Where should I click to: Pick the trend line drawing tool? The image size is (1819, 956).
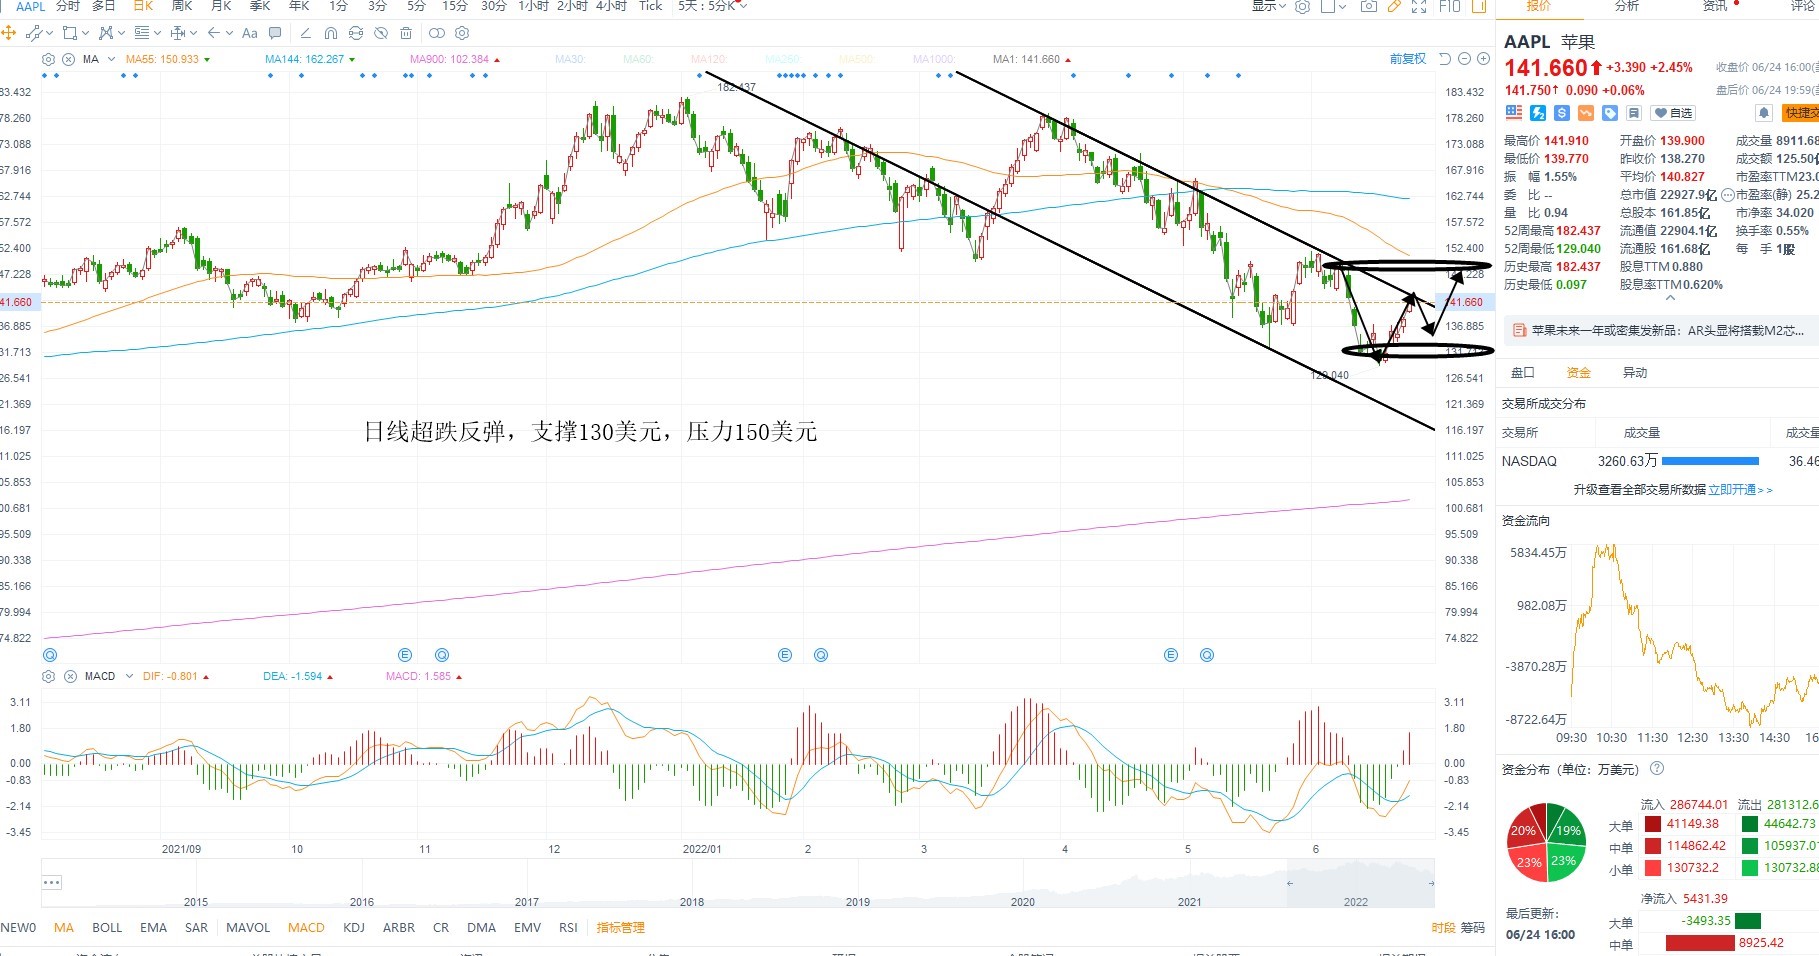[33, 33]
